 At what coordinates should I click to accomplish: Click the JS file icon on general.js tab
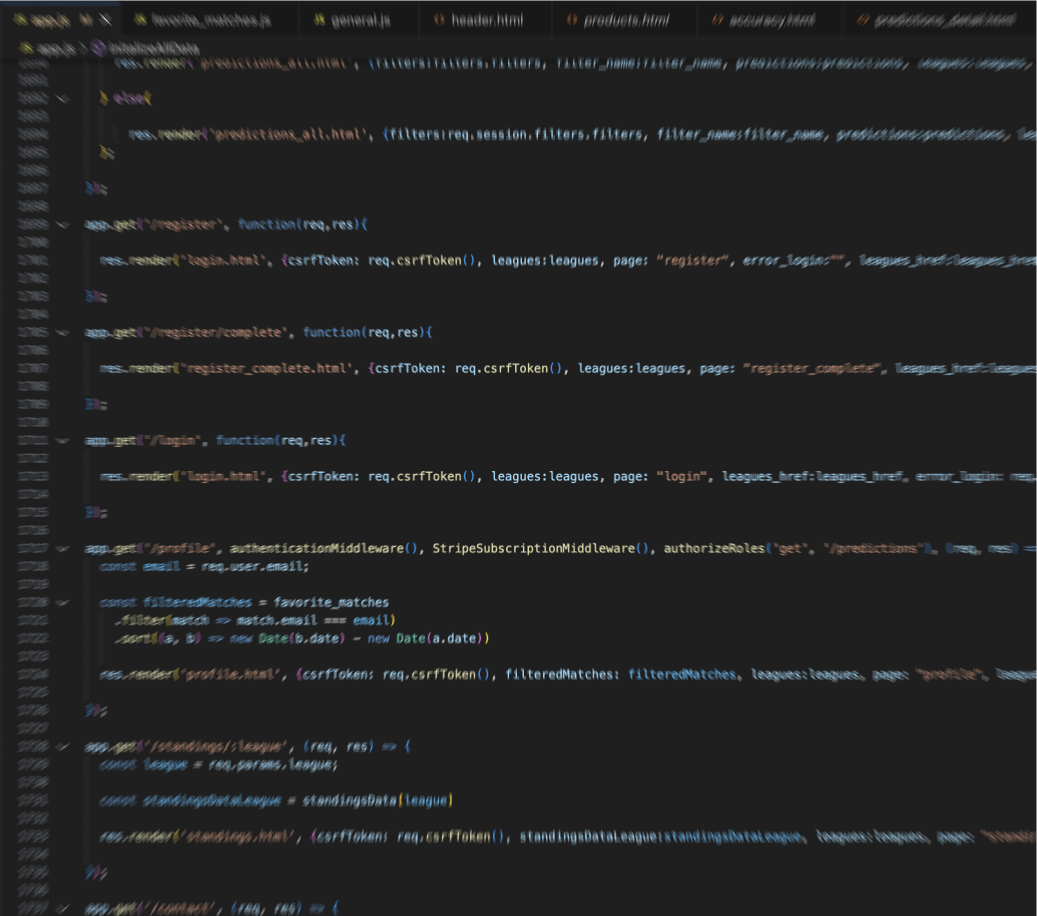tap(320, 19)
